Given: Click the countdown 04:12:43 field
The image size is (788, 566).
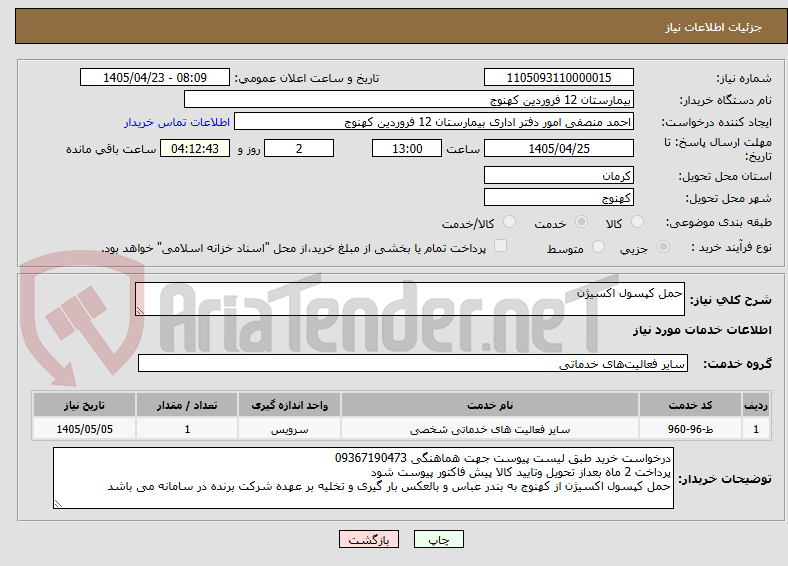Looking at the screenshot, I should 195,148.
